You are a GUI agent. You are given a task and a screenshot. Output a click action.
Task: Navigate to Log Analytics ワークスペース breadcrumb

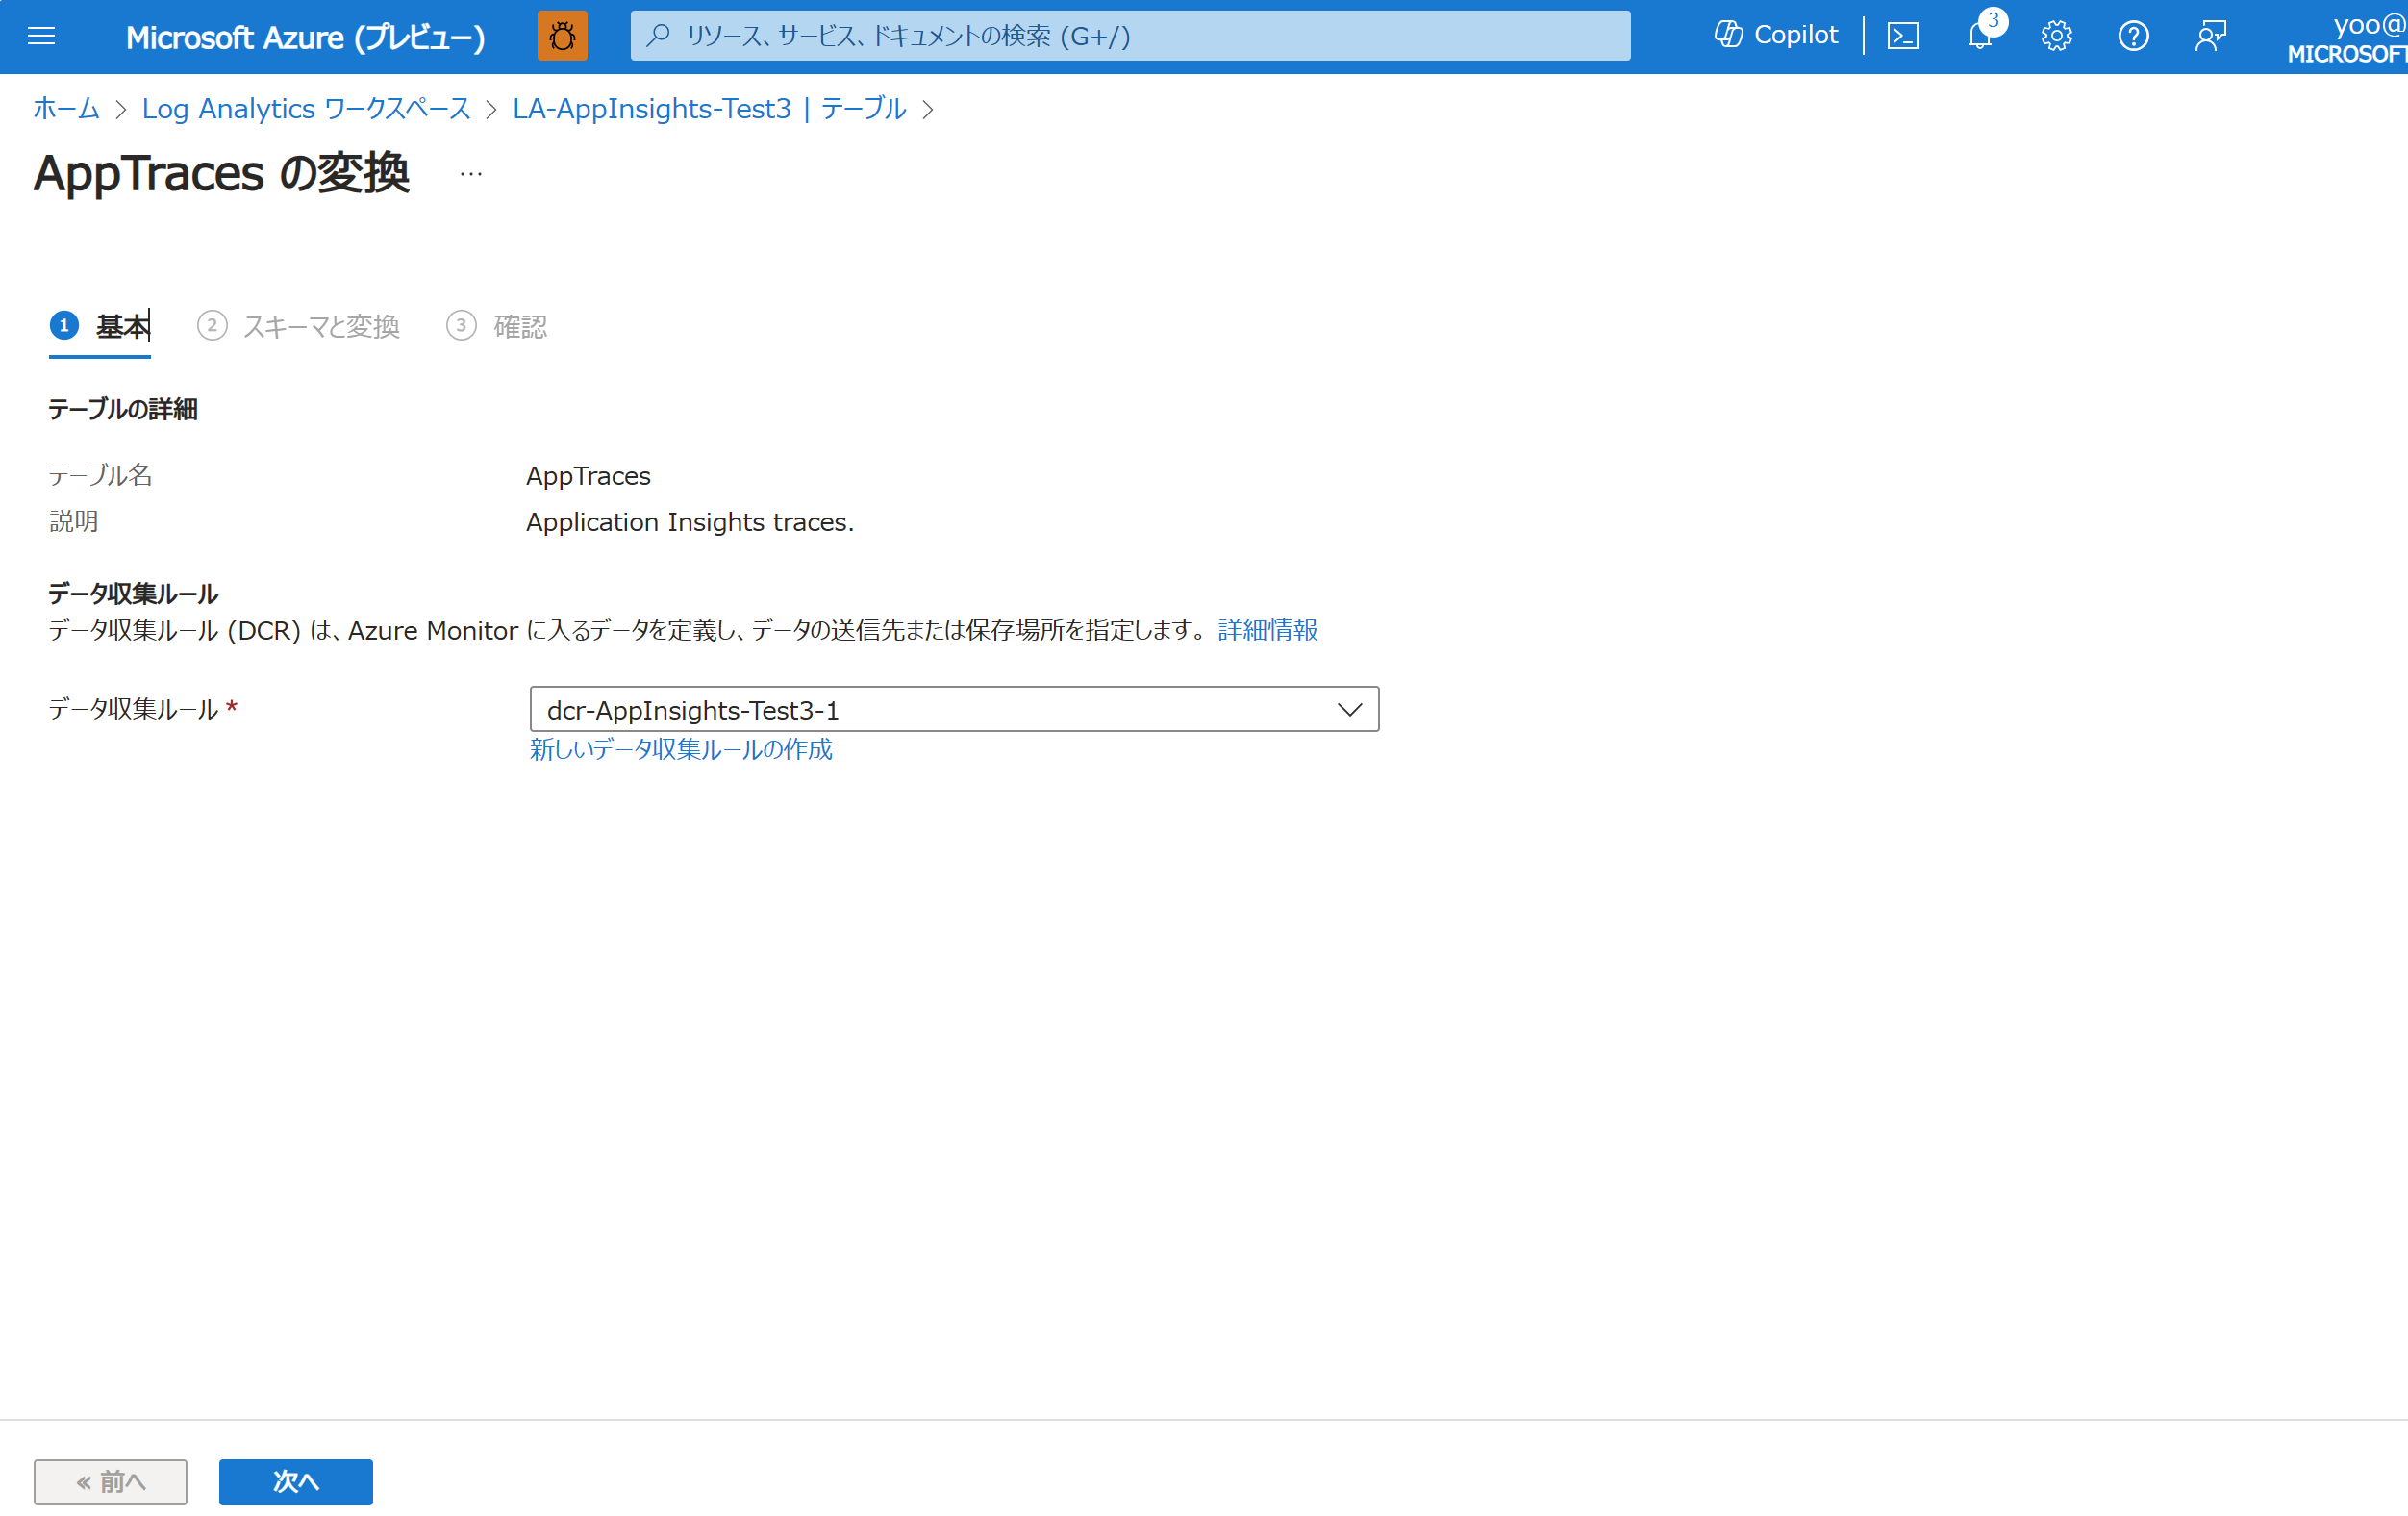[x=306, y=110]
